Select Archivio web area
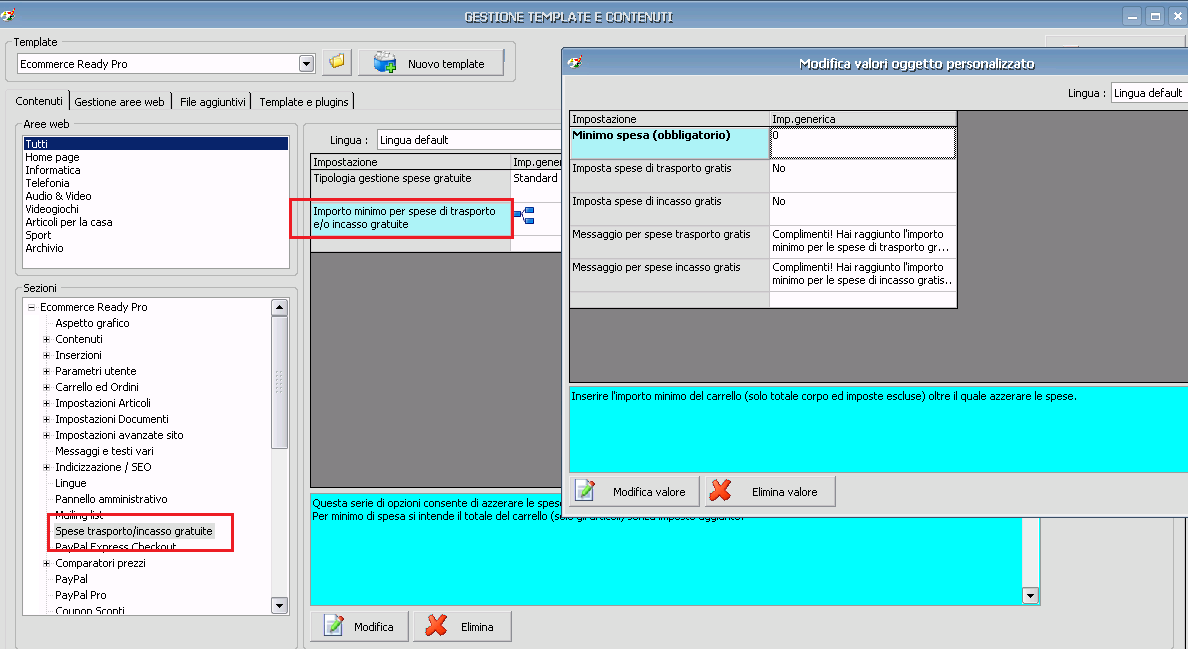1188x649 pixels. pos(44,248)
